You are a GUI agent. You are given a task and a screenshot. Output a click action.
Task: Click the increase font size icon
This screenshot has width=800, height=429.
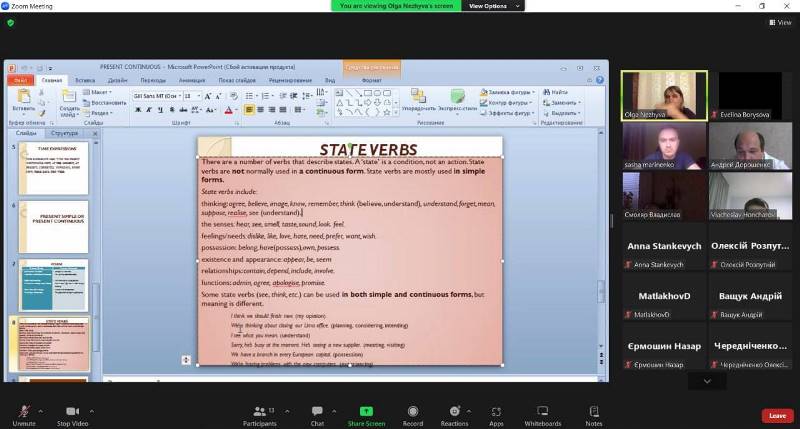tap(208, 96)
